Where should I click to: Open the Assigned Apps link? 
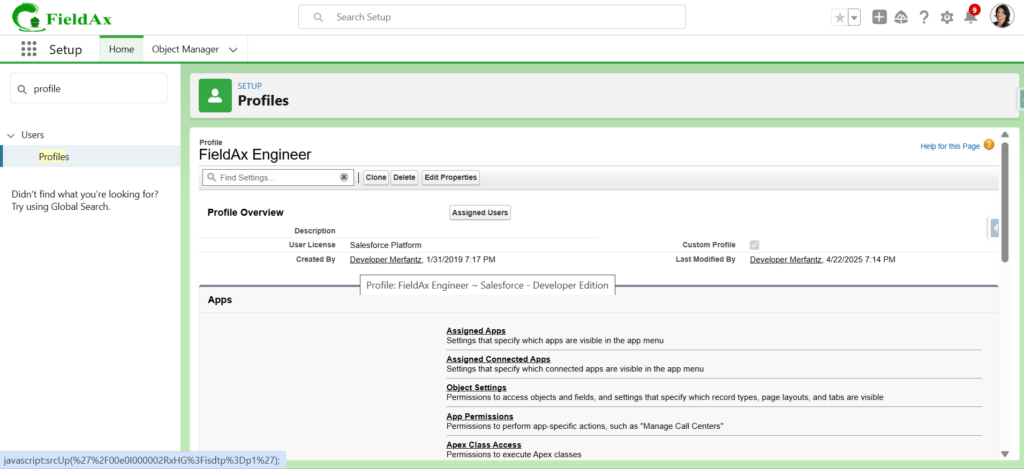pos(476,331)
